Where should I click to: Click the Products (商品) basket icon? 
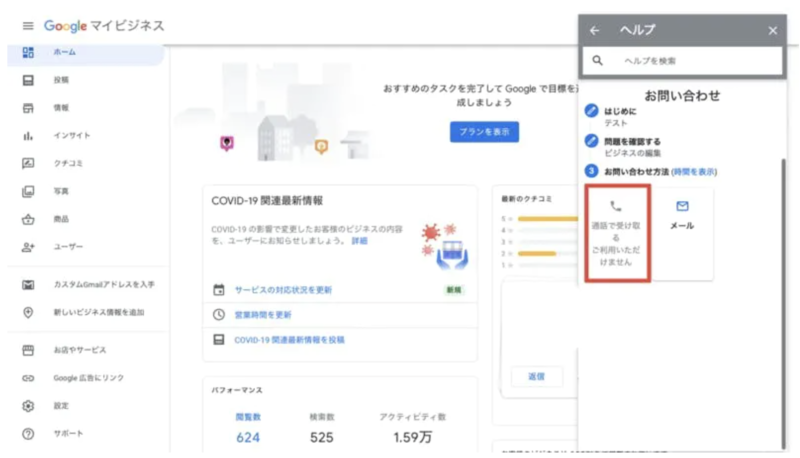click(28, 219)
